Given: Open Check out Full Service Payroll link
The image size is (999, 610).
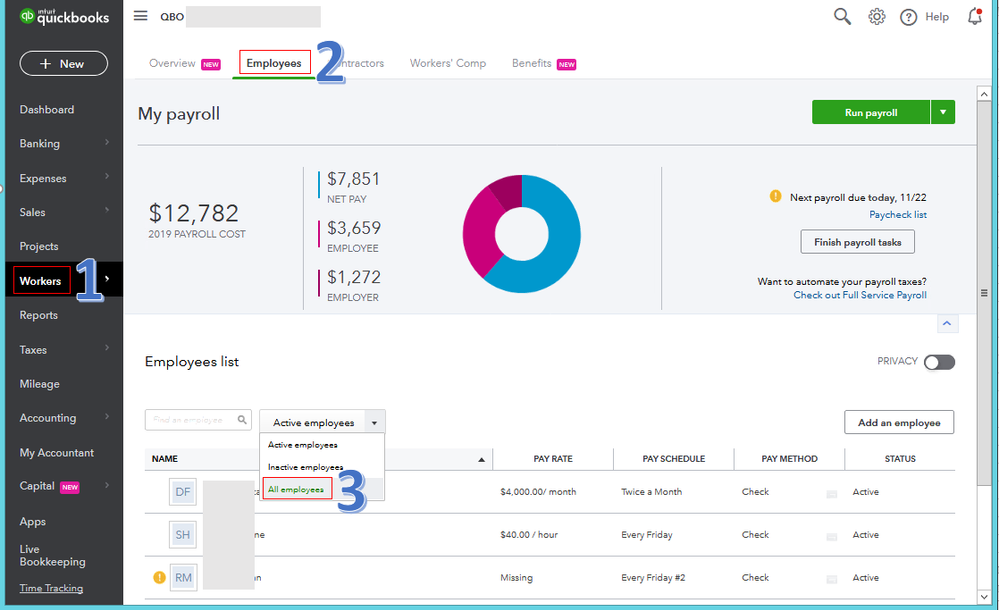Looking at the screenshot, I should click(x=860, y=295).
